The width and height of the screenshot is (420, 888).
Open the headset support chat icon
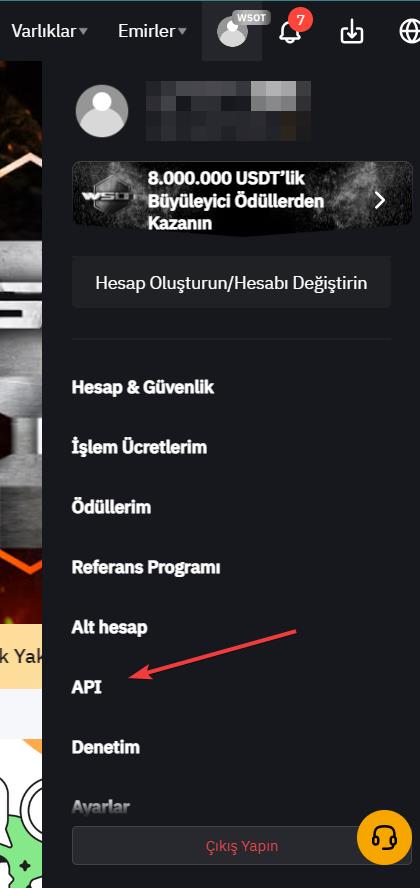384,837
